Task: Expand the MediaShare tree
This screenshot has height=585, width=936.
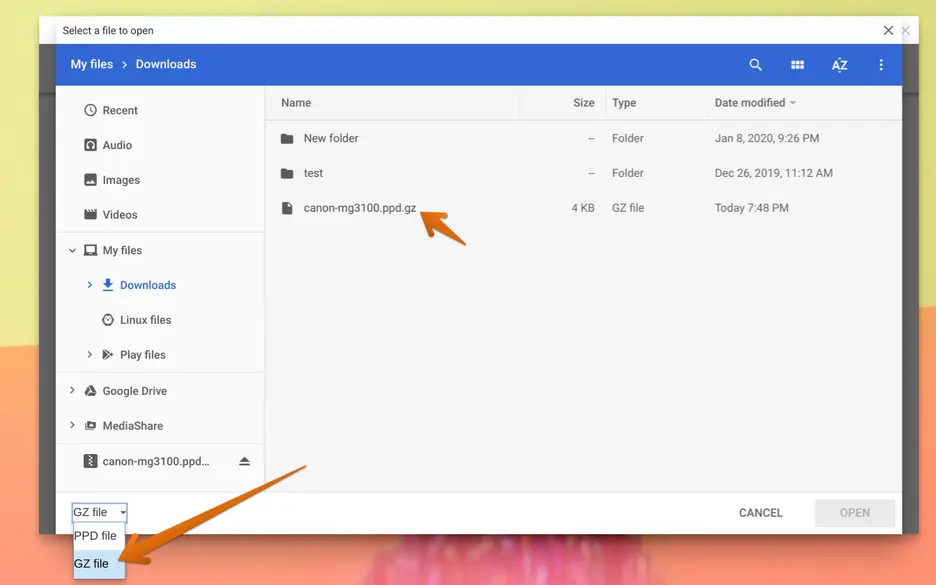Action: pyautogui.click(x=72, y=425)
